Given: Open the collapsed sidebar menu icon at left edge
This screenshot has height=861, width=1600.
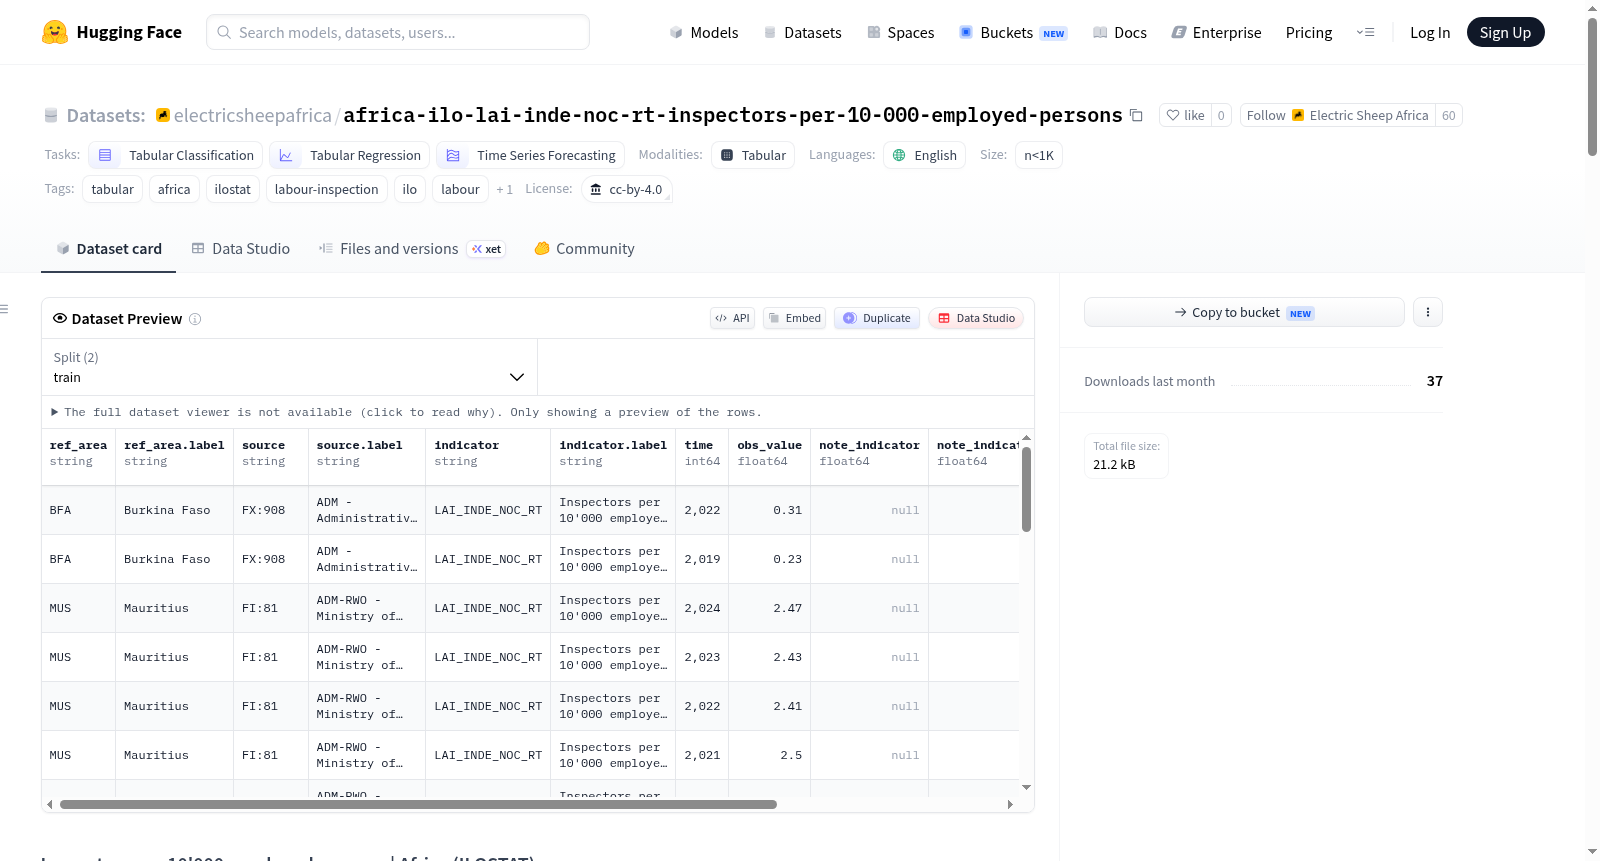Looking at the screenshot, I should pyautogui.click(x=5, y=309).
